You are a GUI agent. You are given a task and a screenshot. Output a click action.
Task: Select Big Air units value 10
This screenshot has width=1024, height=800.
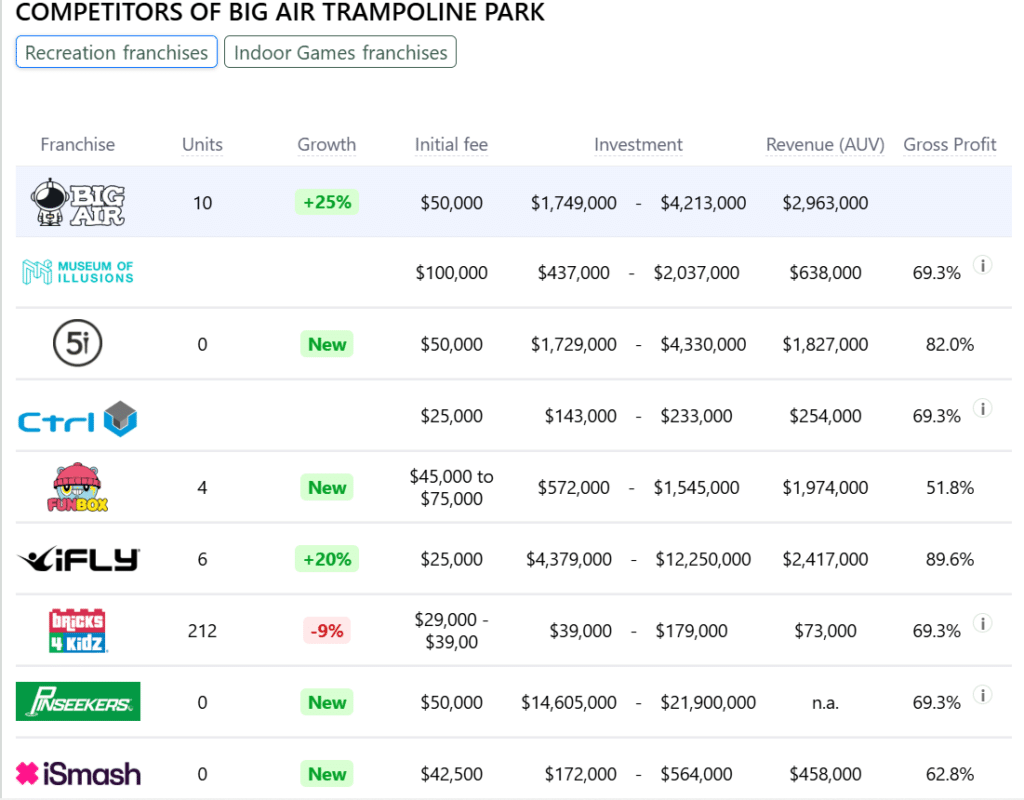pyautogui.click(x=202, y=203)
